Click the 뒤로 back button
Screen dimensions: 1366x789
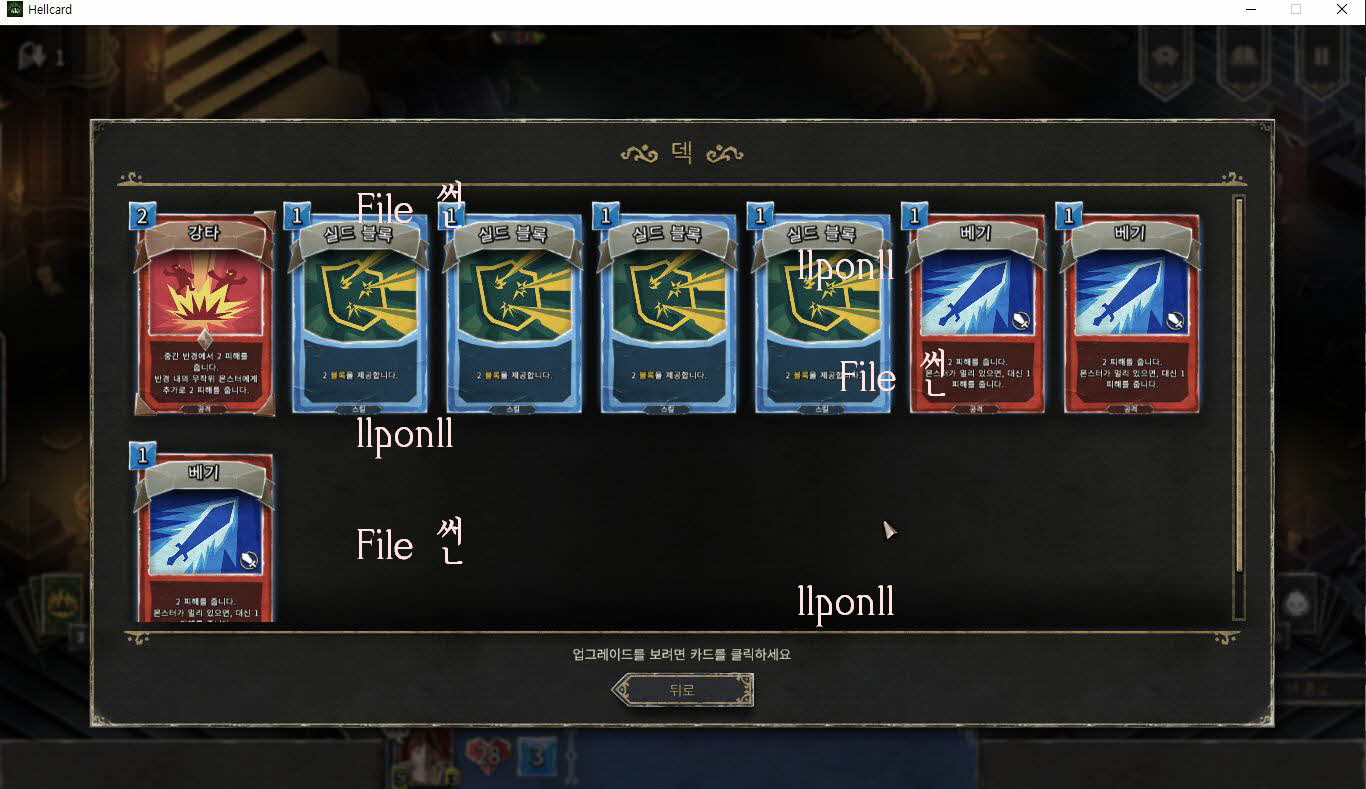tap(682, 690)
